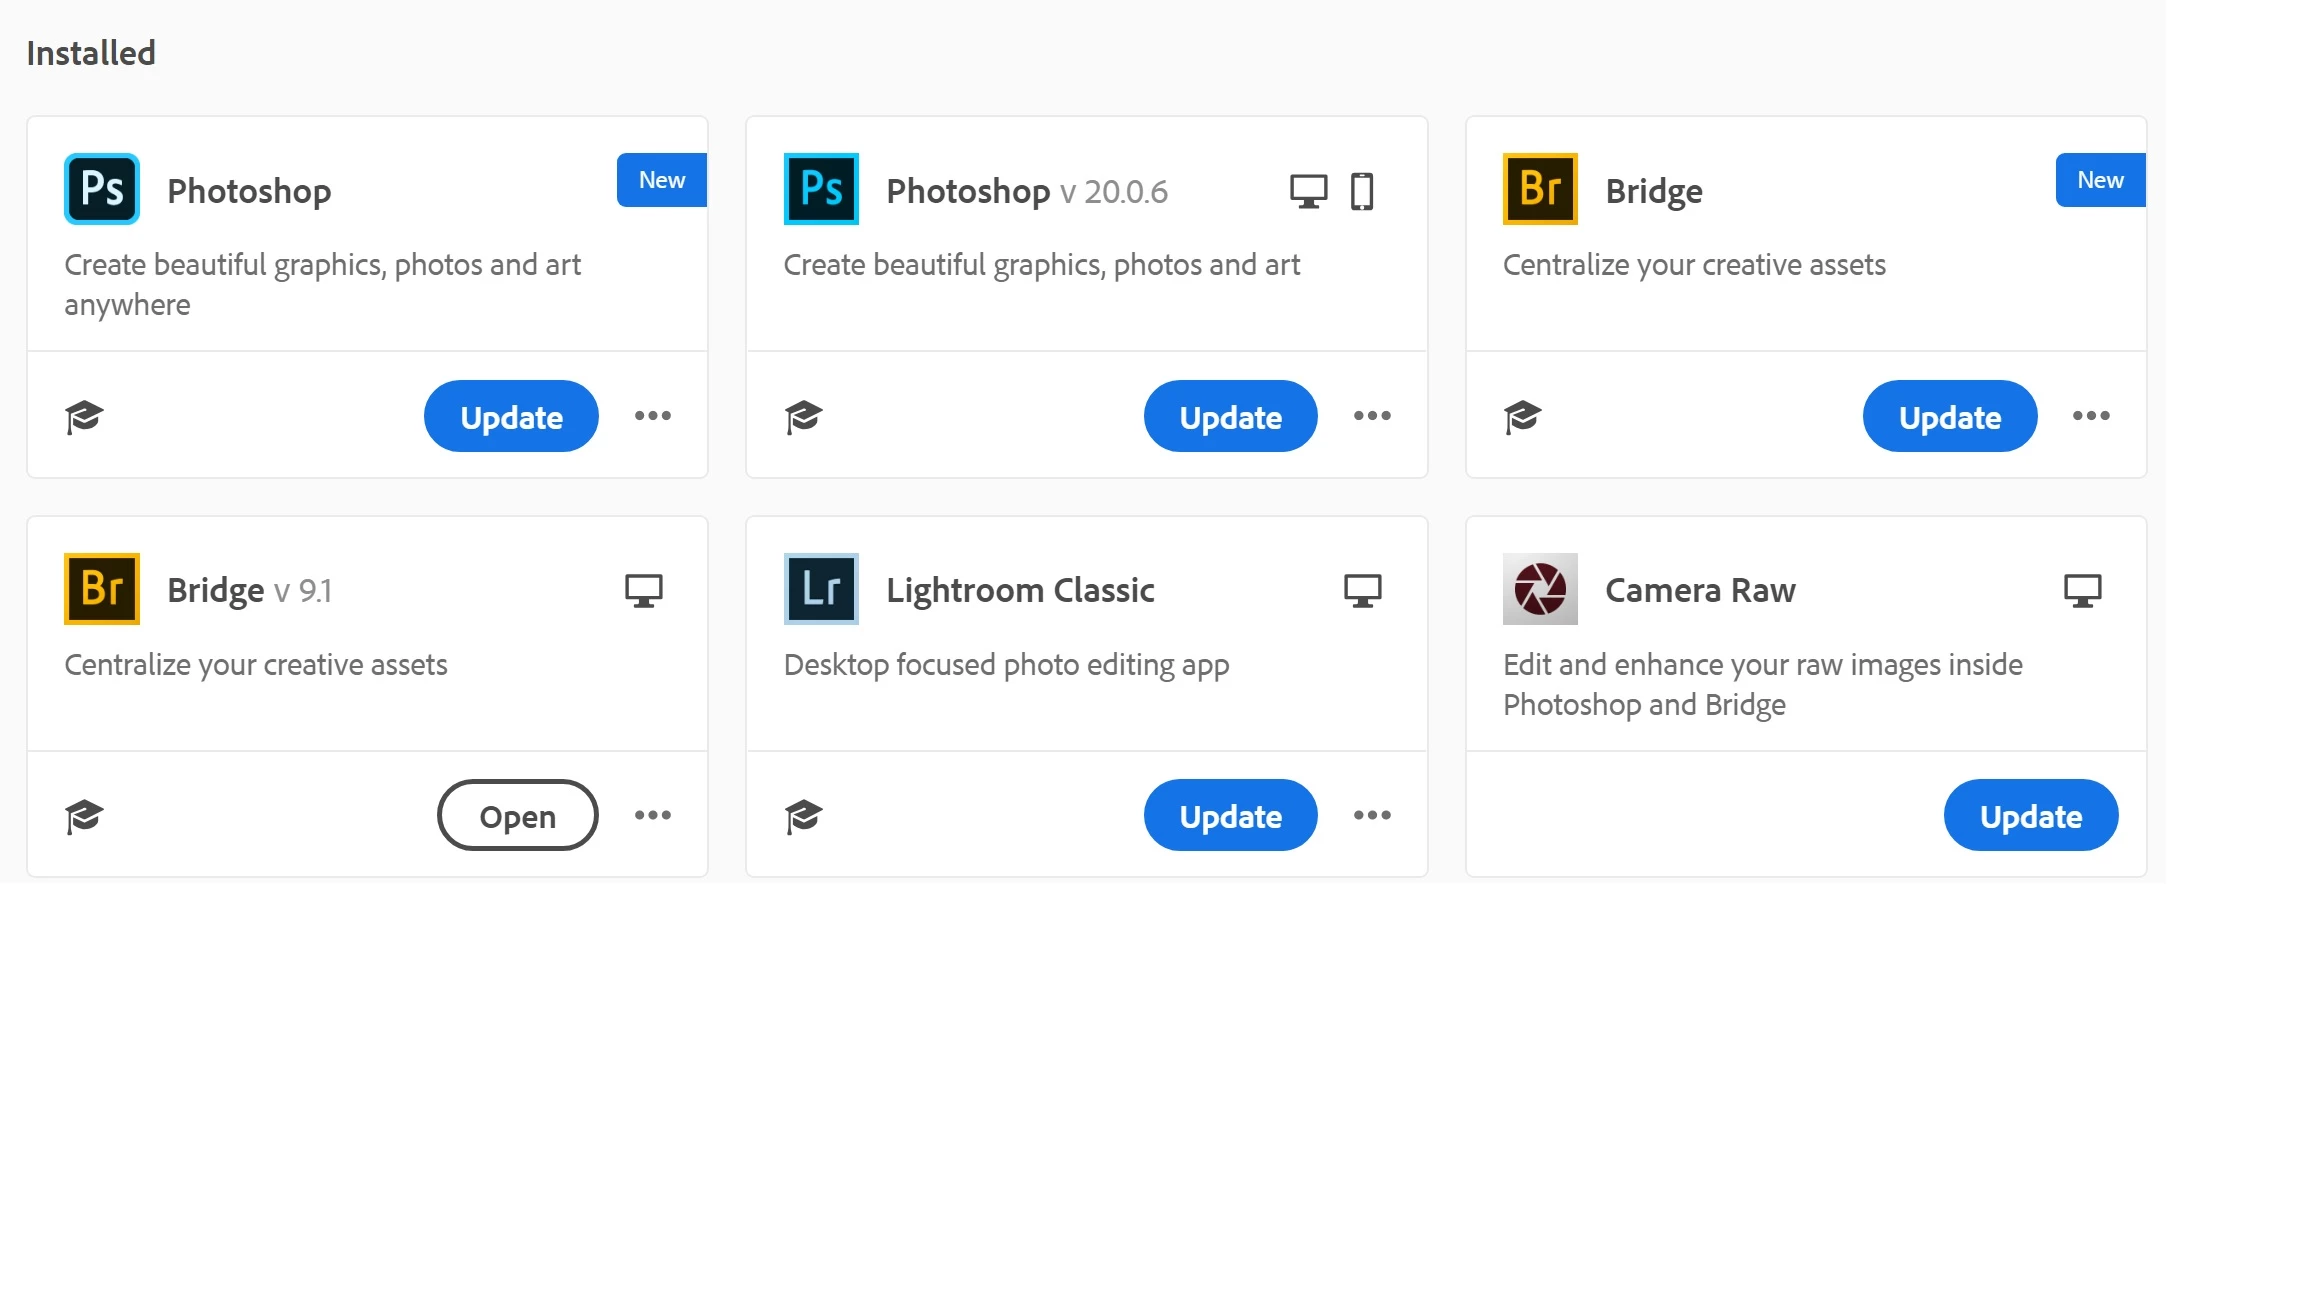Open more options menu for Photoshop v 20.0.6
The height and width of the screenshot is (1296, 2304).
1372,416
